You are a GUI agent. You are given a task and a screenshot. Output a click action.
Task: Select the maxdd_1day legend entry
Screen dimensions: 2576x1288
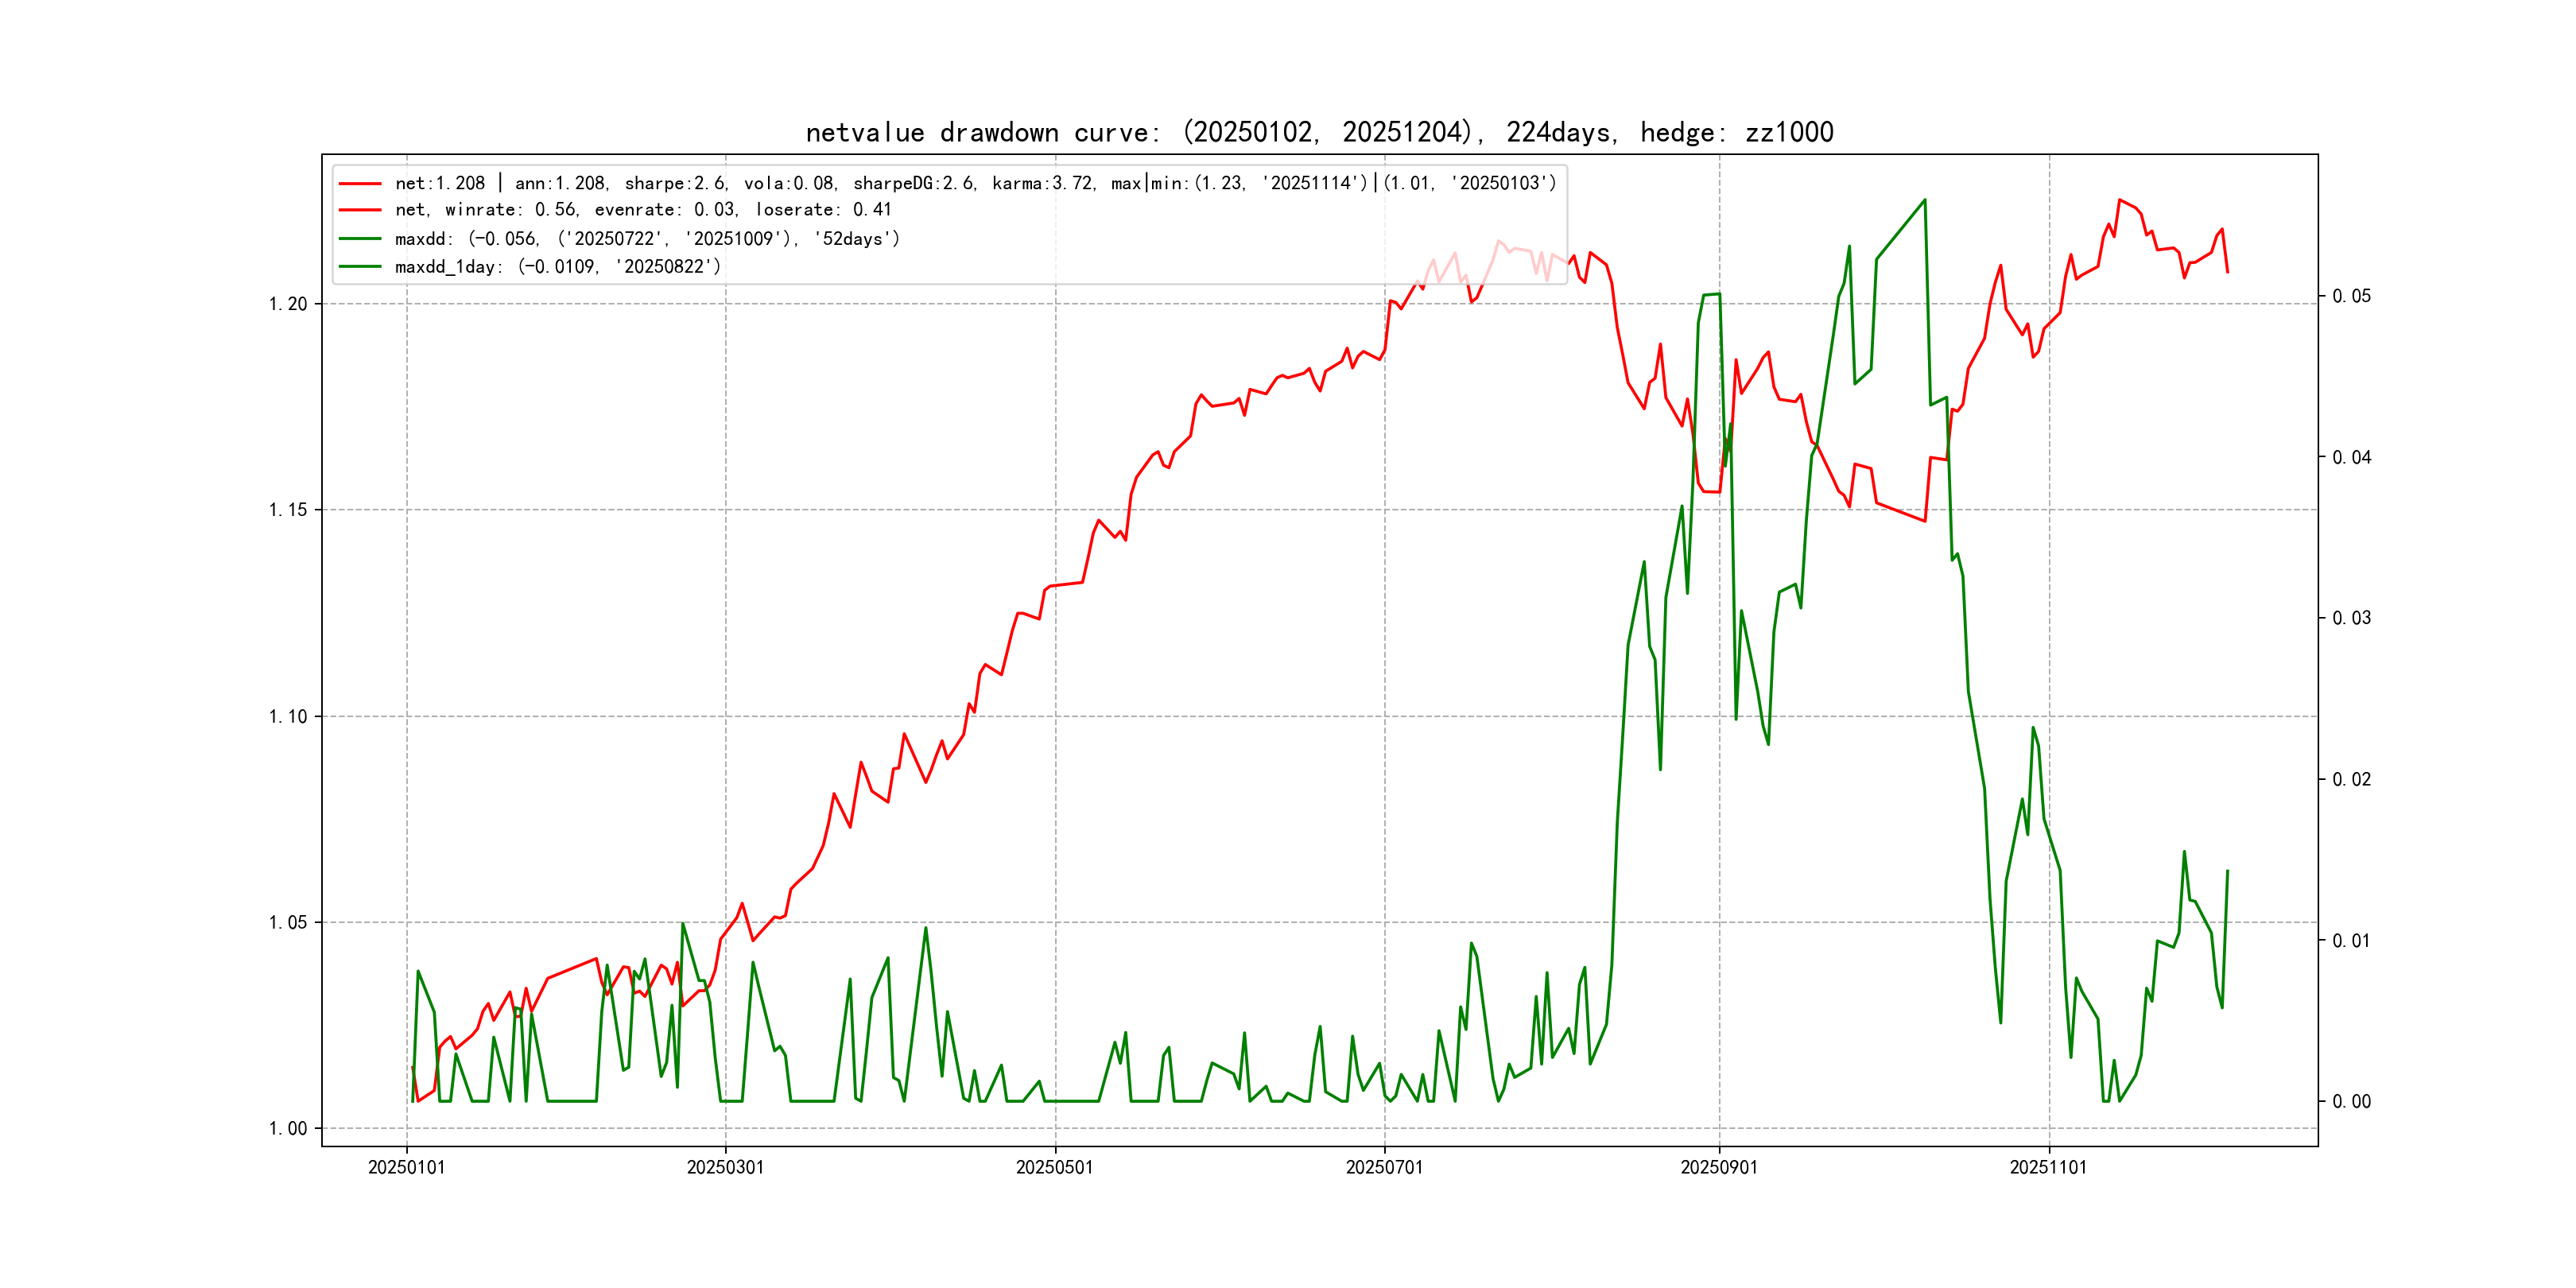pyautogui.click(x=557, y=267)
